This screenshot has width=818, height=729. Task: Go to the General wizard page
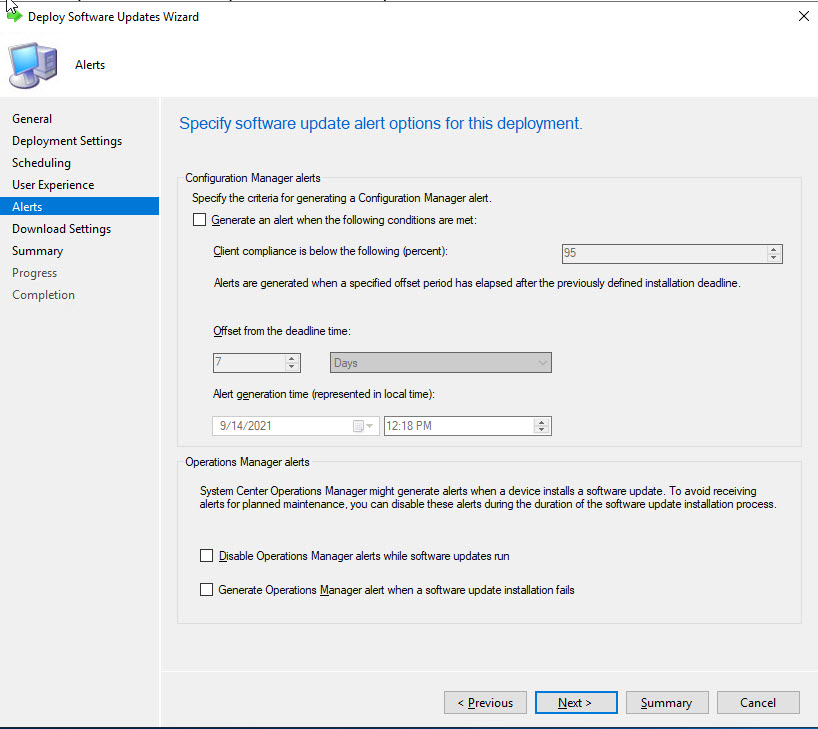pyautogui.click(x=32, y=119)
